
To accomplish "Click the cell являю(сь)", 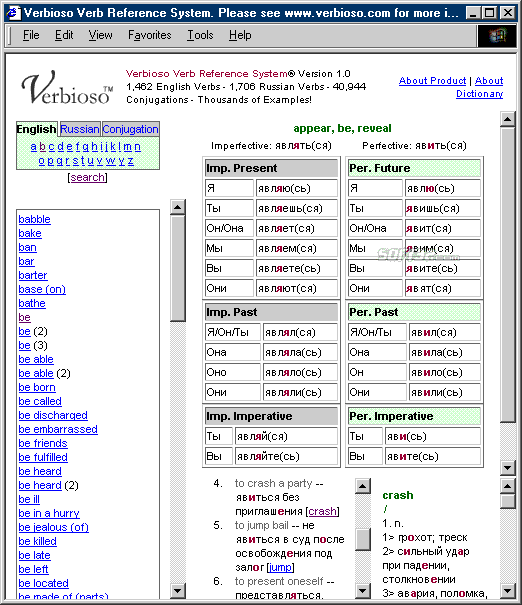I will 296,188.
